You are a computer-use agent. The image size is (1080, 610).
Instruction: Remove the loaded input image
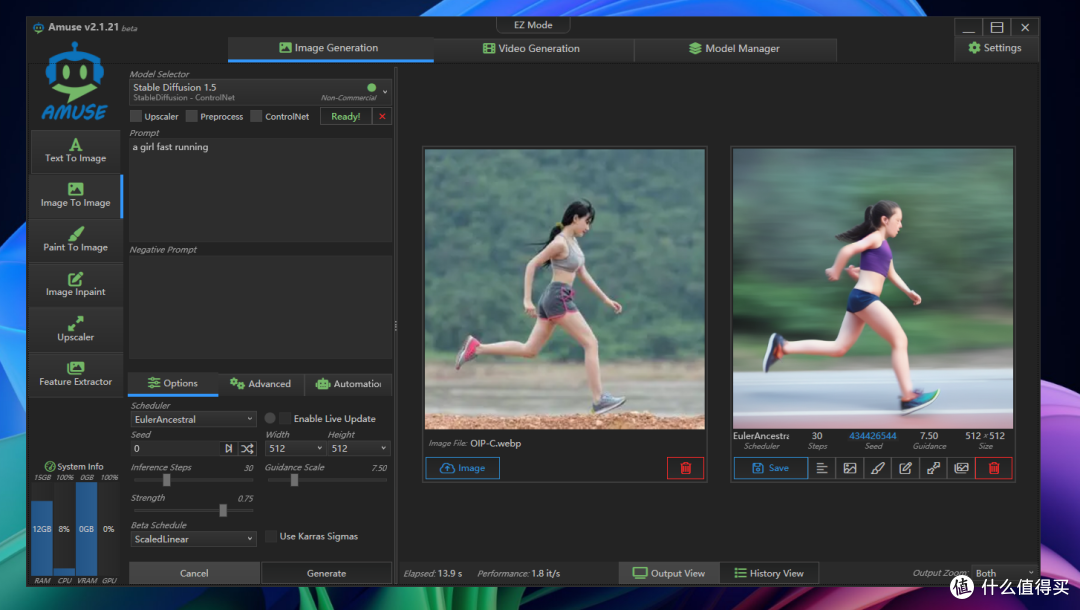(685, 468)
